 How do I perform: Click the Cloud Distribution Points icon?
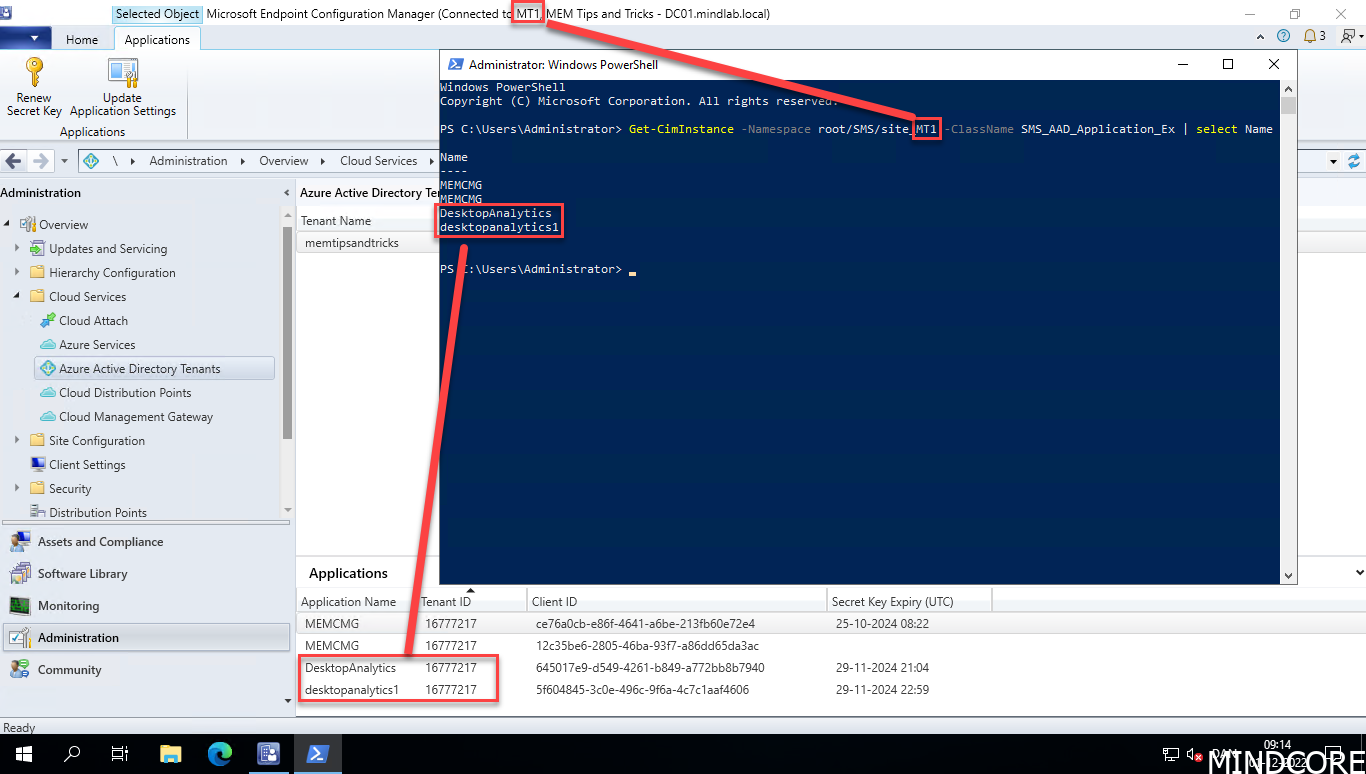pyautogui.click(x=47, y=393)
